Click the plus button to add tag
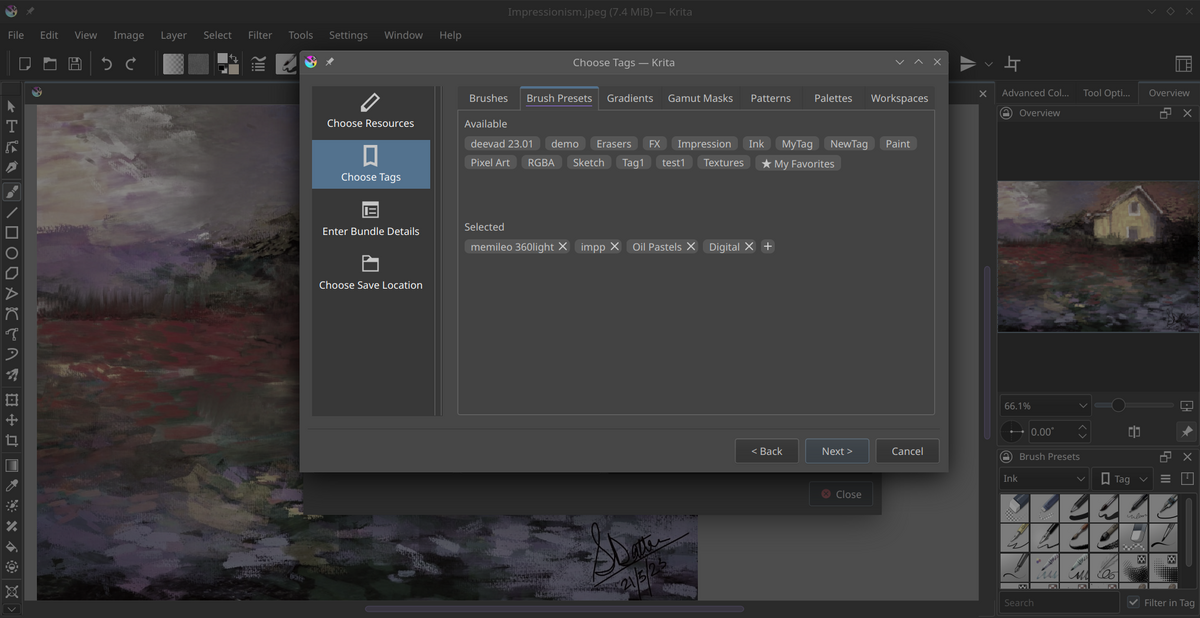This screenshot has height=618, width=1200. (x=768, y=246)
